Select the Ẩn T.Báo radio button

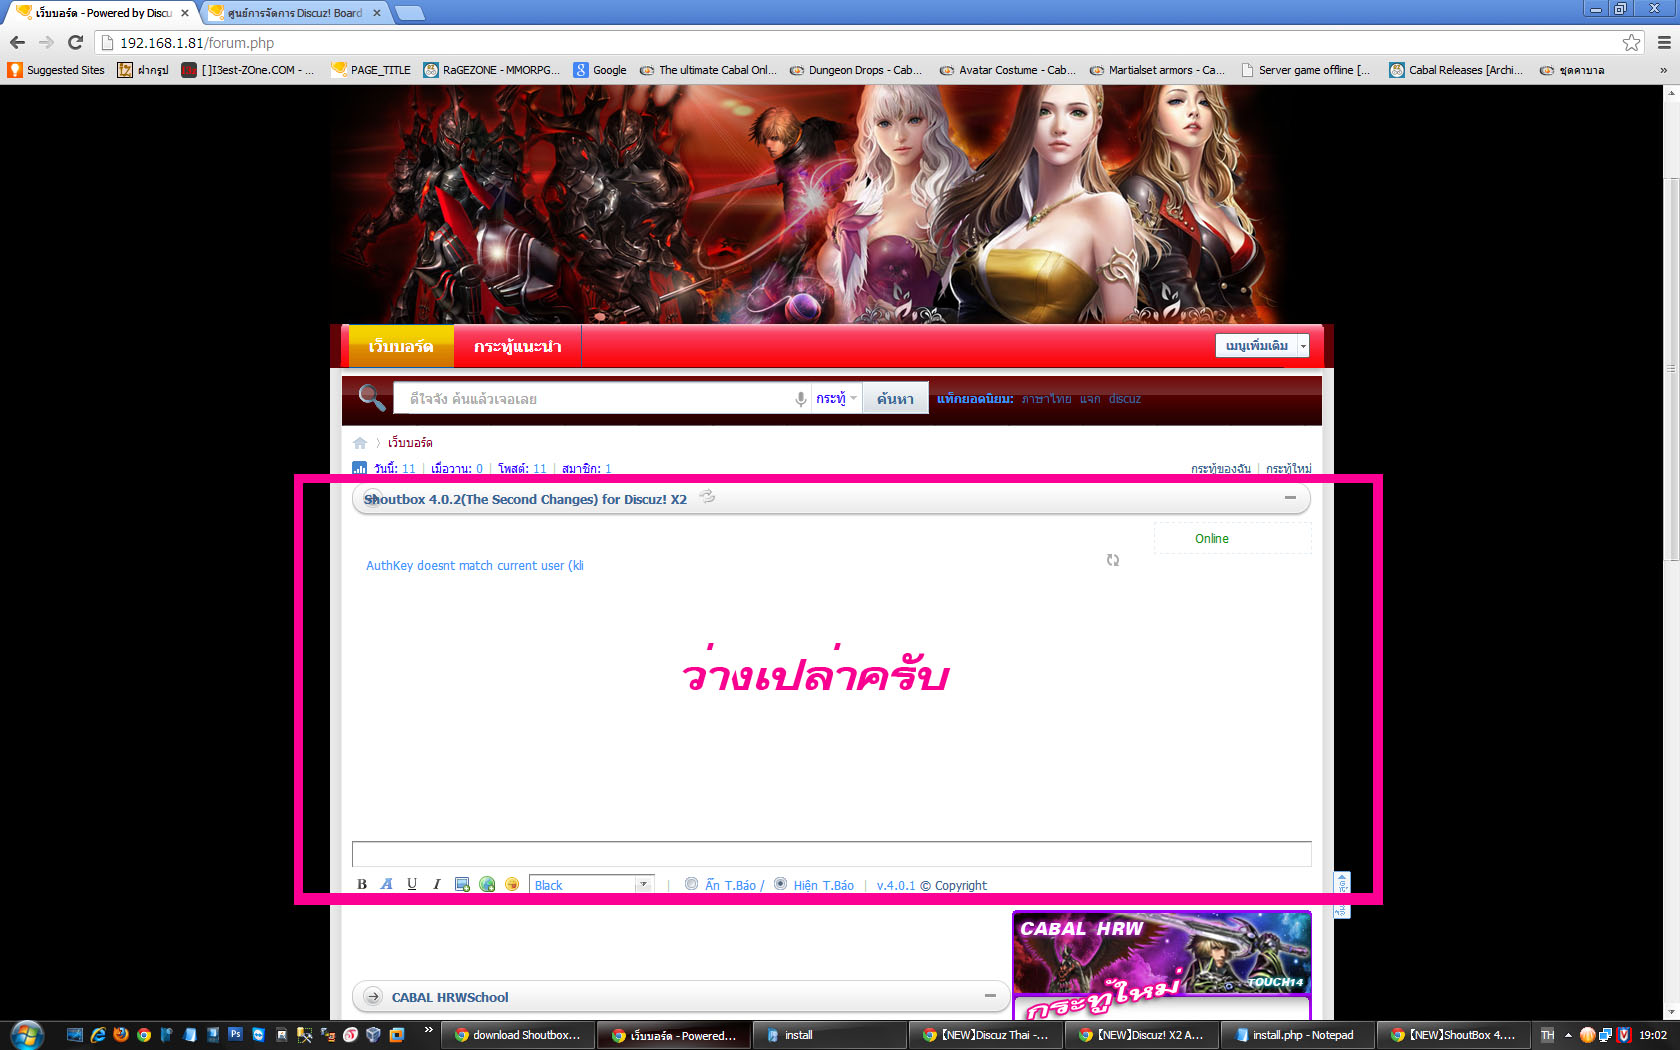691,884
